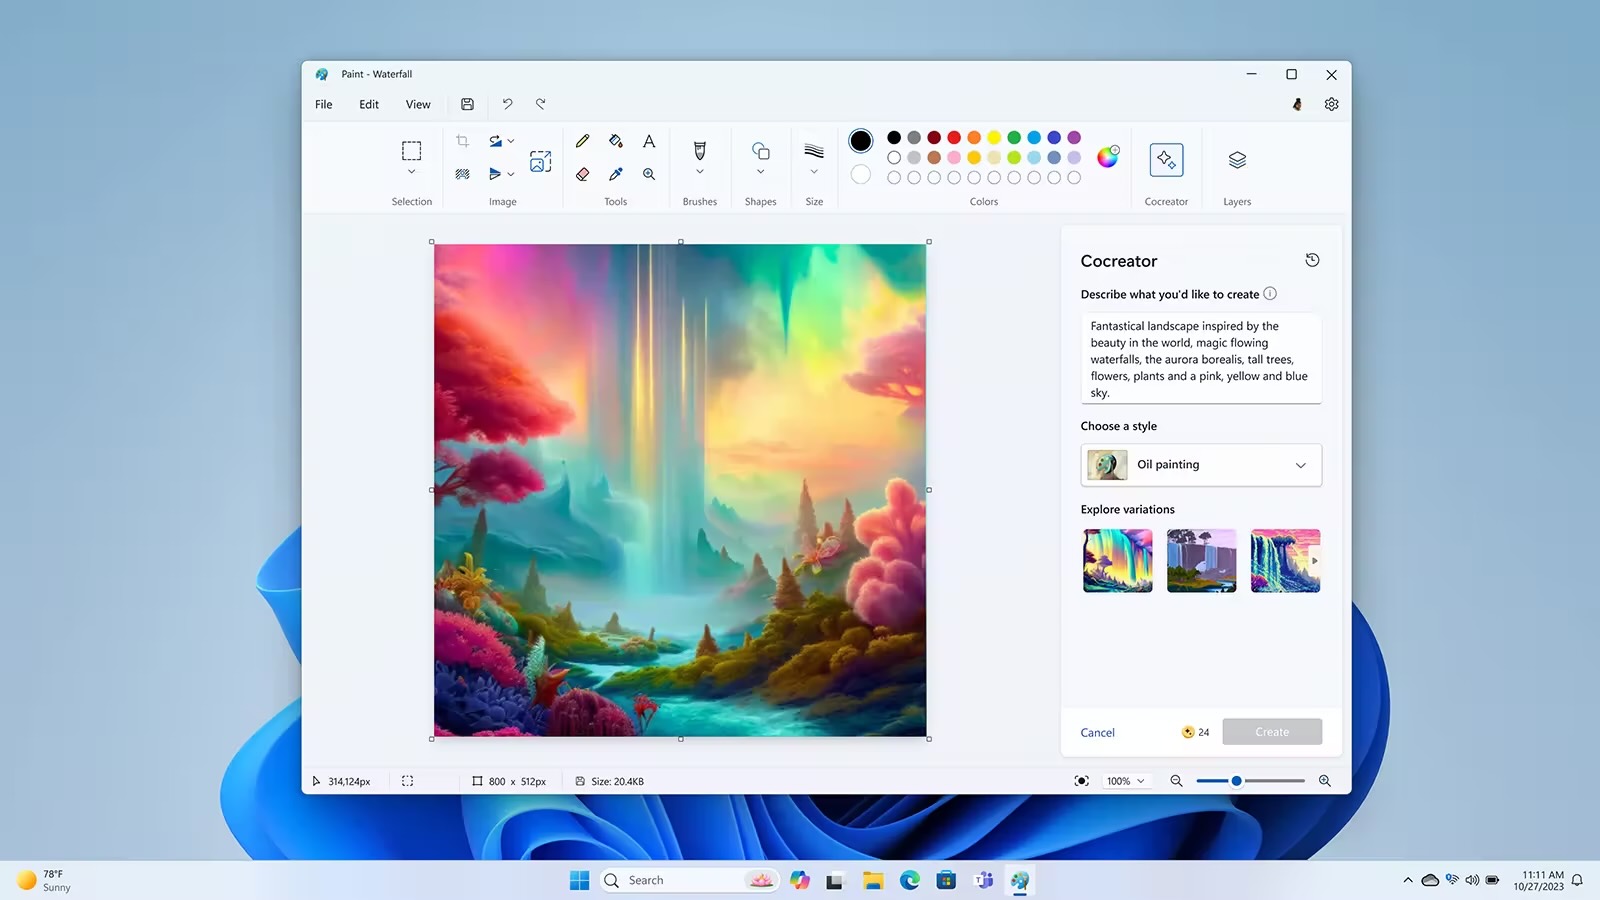Open the File menu
The width and height of the screenshot is (1600, 900).
pyautogui.click(x=323, y=104)
